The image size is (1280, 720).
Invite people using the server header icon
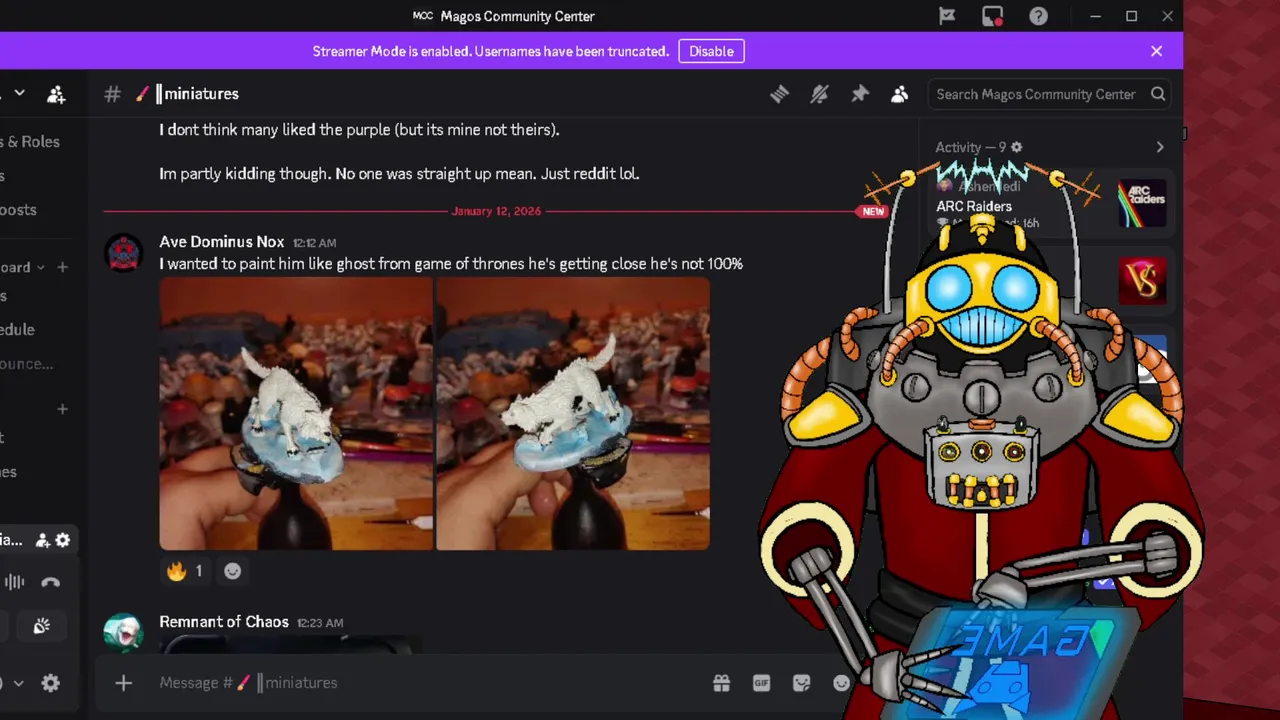tap(56, 94)
